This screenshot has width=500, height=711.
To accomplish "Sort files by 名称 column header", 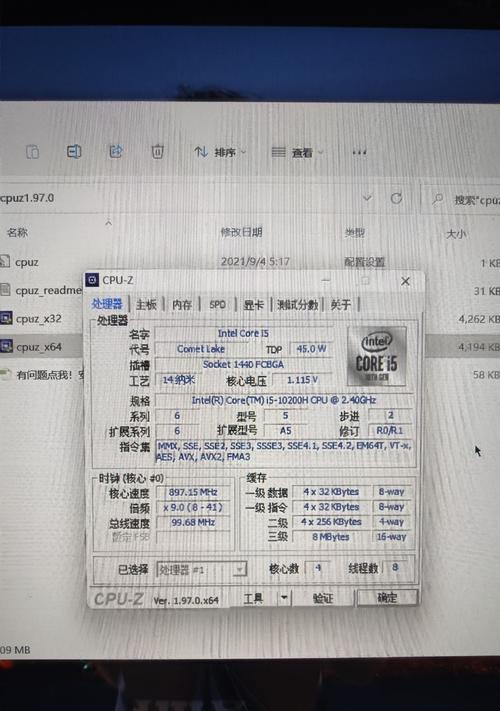I will pos(17,233).
